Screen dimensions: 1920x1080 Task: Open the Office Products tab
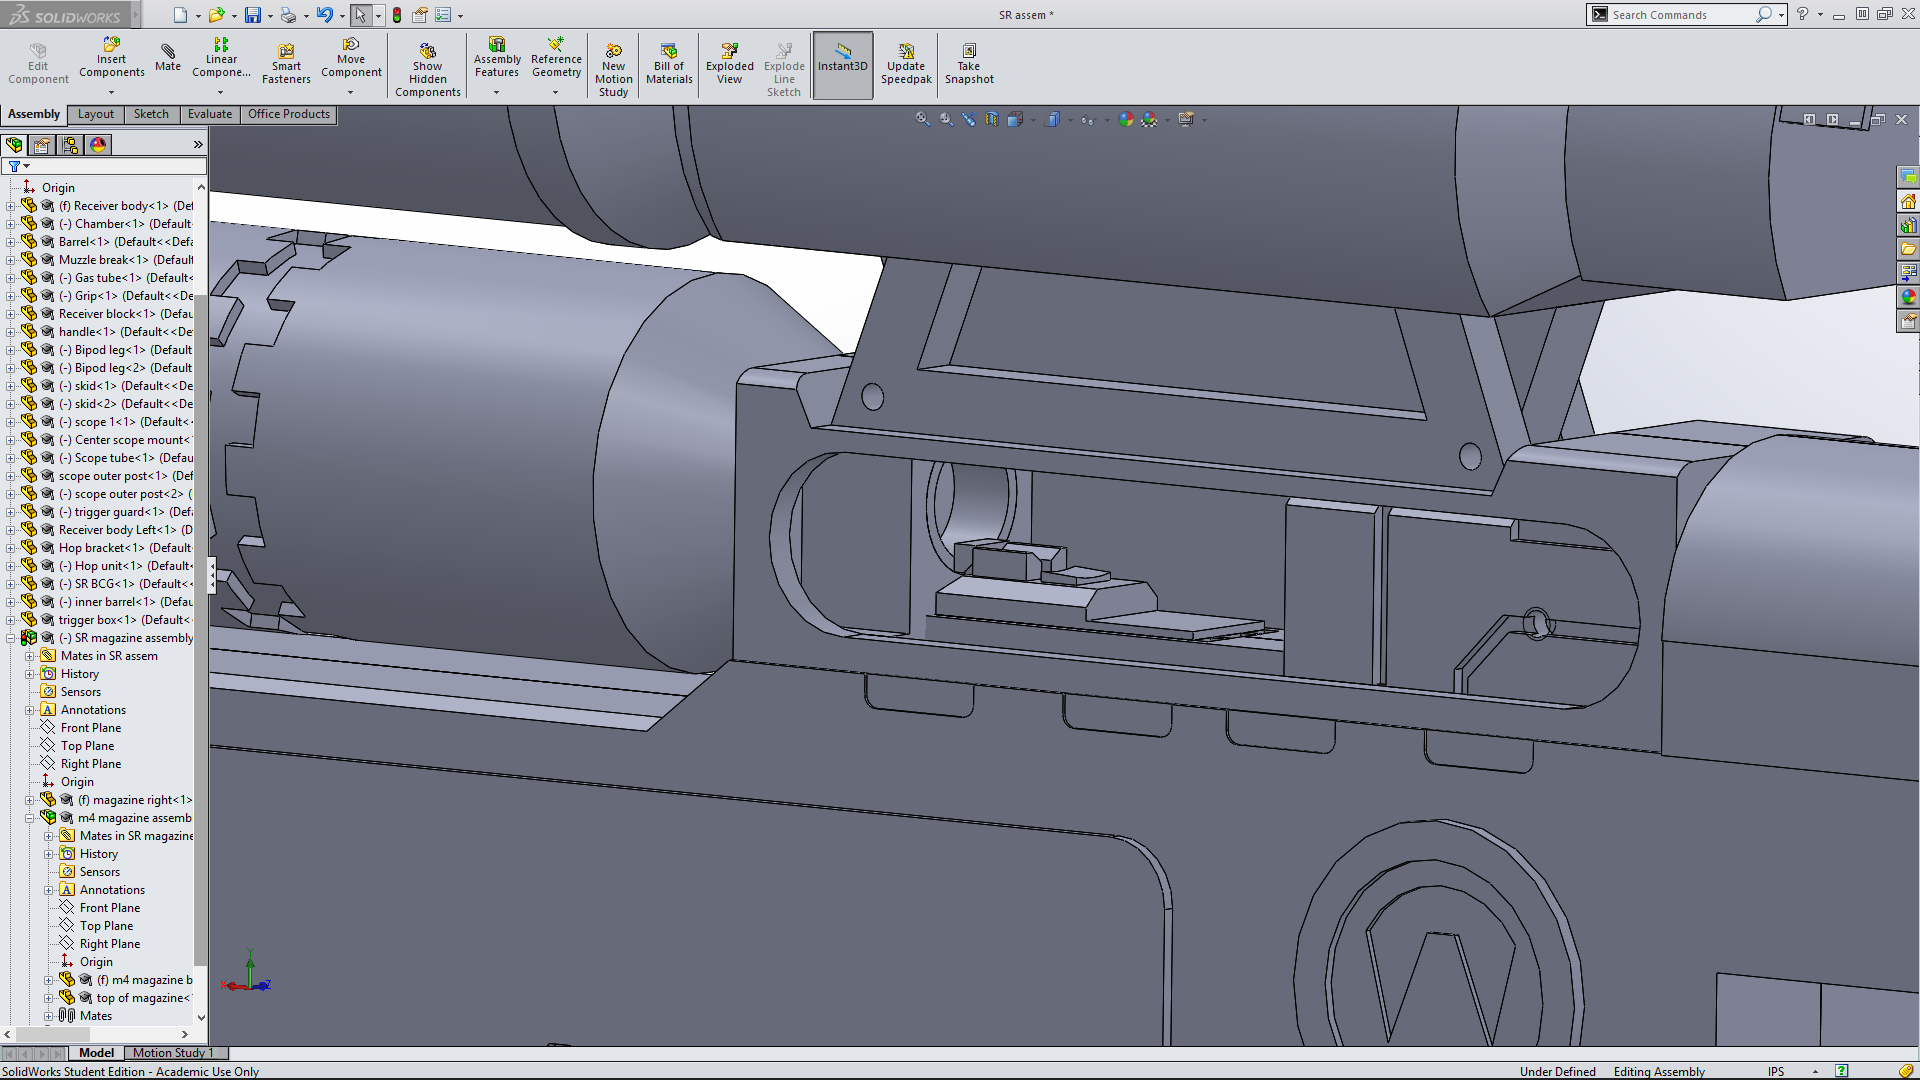tap(289, 114)
